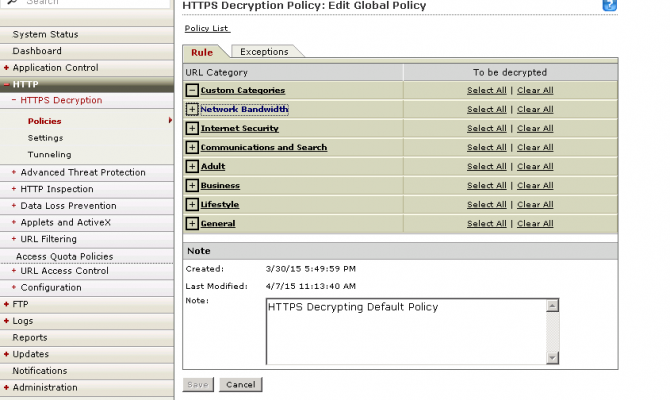Collapse the Custom Categories row
This screenshot has height=400, width=670.
(192, 90)
